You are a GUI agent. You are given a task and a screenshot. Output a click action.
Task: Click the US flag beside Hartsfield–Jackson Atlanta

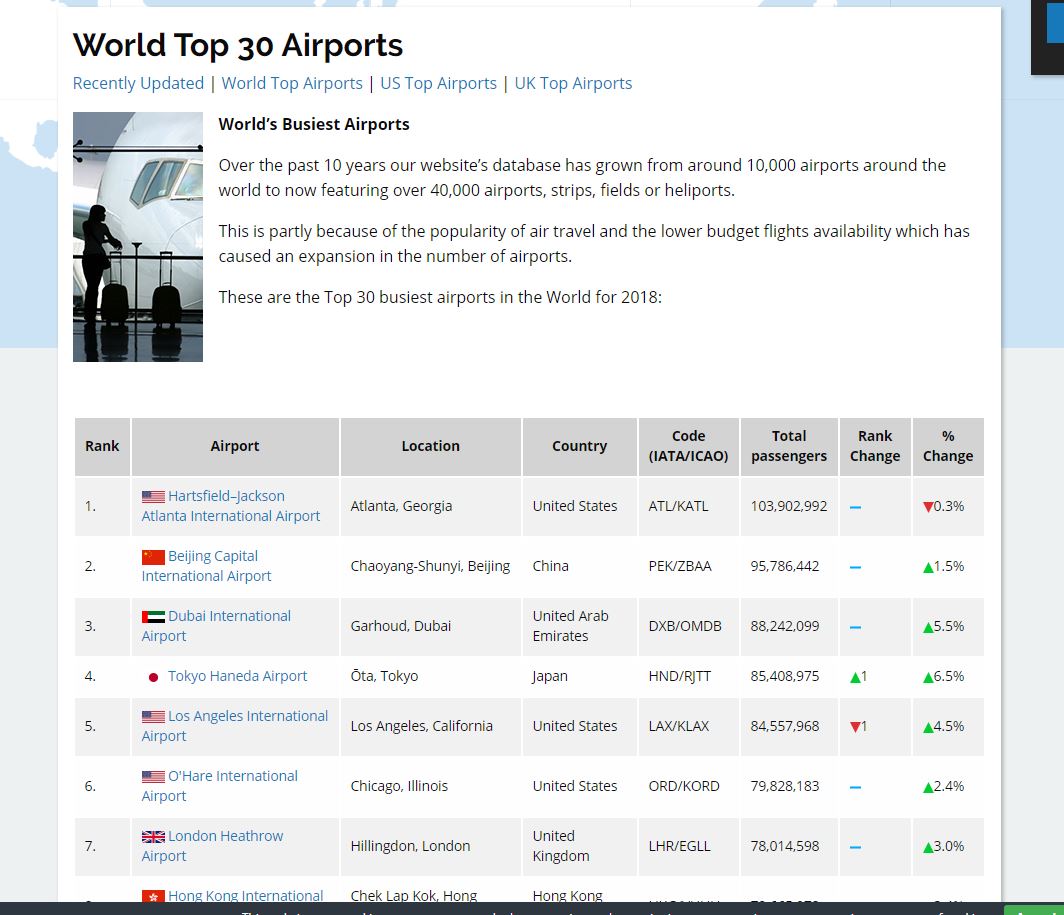click(152, 495)
